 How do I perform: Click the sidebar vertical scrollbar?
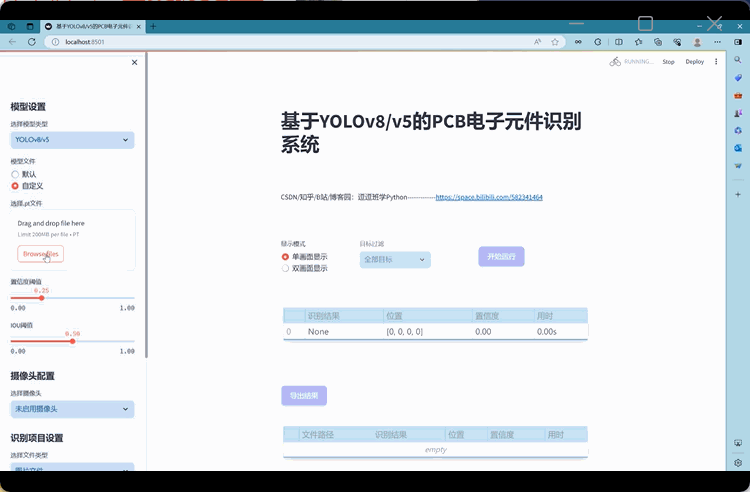(146, 206)
